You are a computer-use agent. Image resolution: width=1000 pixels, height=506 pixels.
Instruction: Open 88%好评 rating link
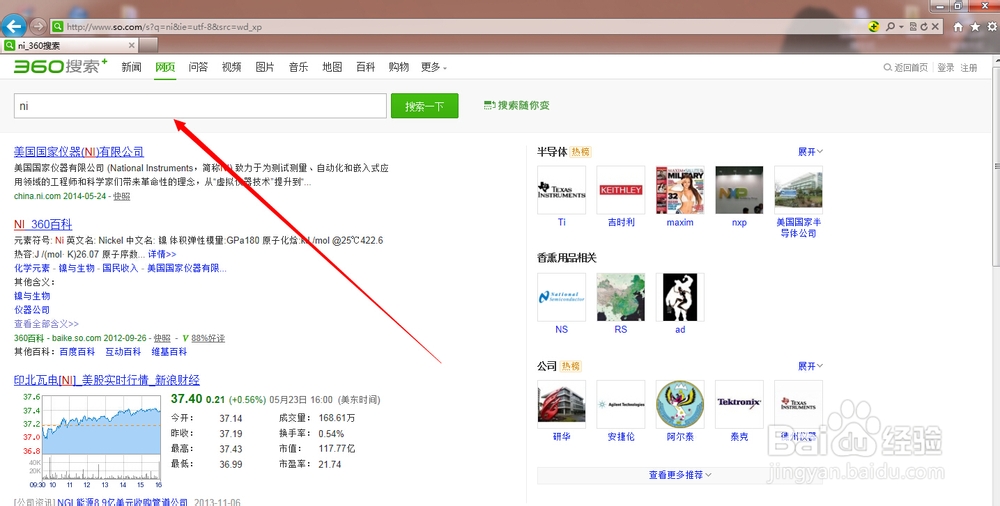coord(208,338)
